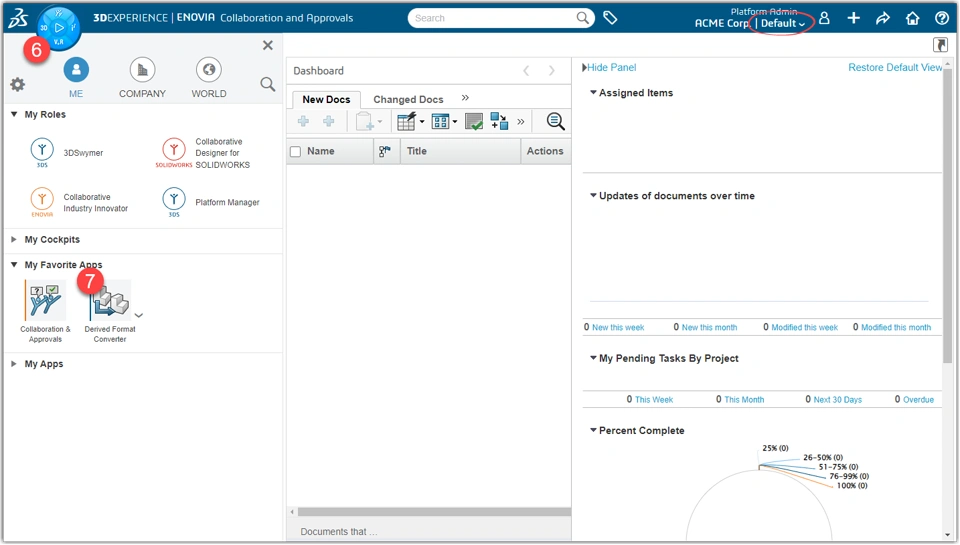Click the 3DS logo icon
The width and height of the screenshot is (960, 545).
(x=18, y=18)
